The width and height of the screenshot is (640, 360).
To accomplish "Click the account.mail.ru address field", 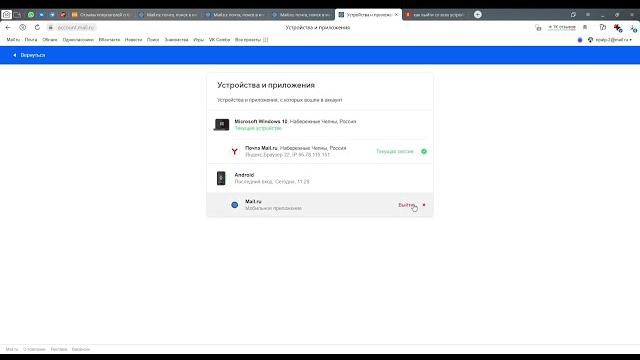I will coord(76,27).
